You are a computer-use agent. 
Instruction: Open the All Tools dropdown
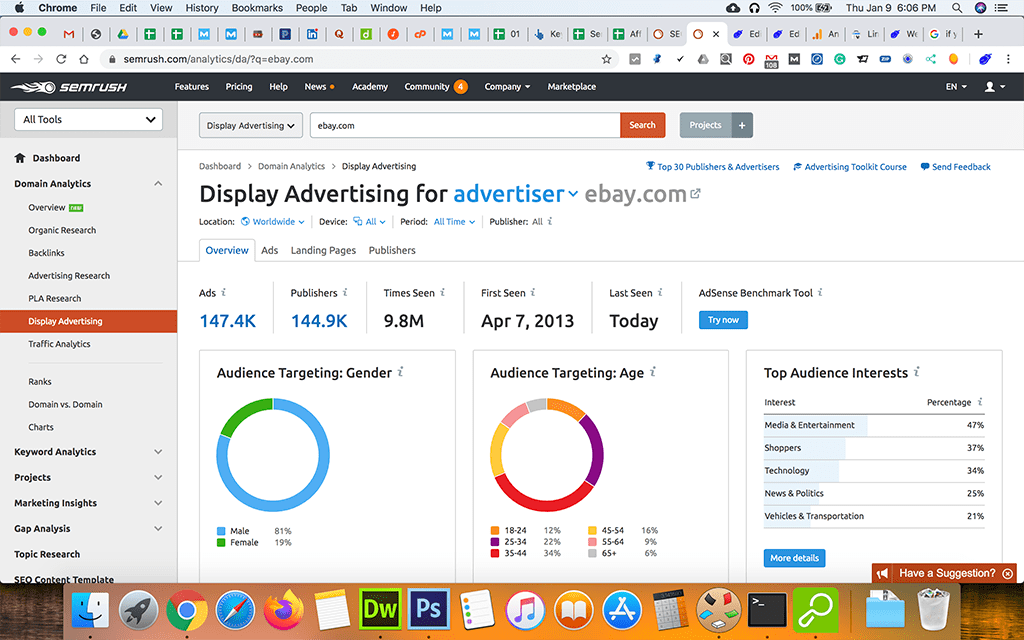pyautogui.click(x=88, y=120)
